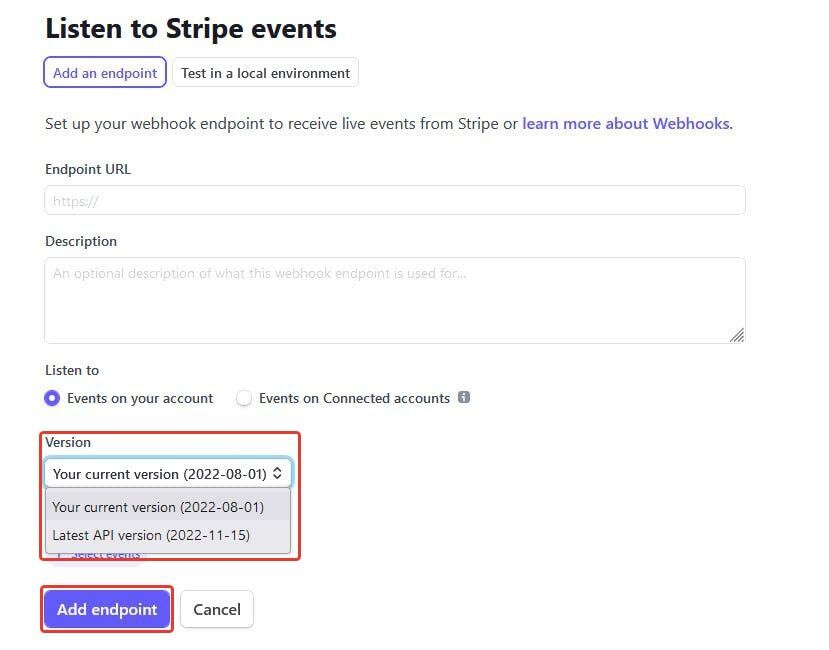Focus the Endpoint URL https:// field
This screenshot has height=650, width=829.
[x=395, y=200]
